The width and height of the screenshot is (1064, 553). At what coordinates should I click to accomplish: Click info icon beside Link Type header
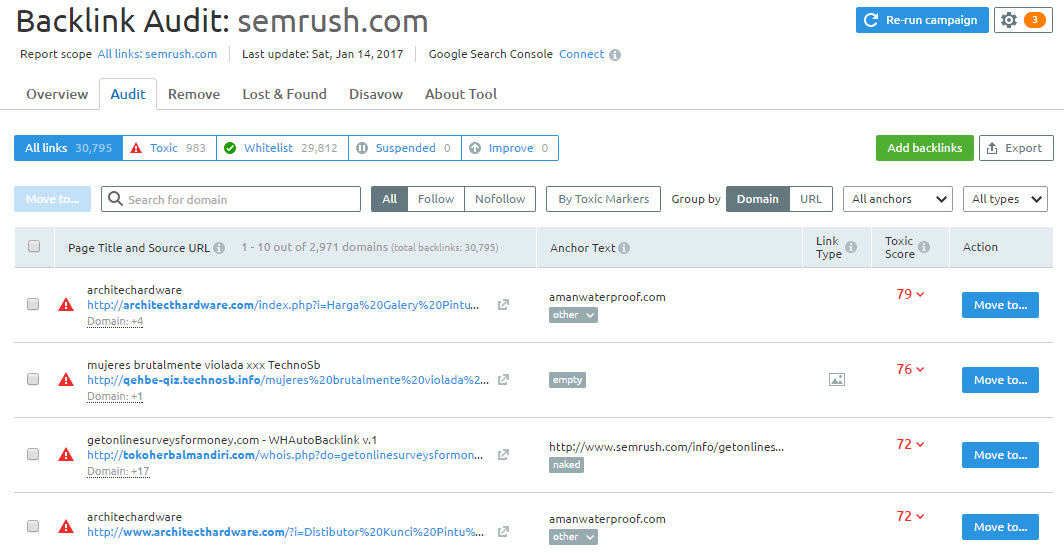click(x=851, y=247)
